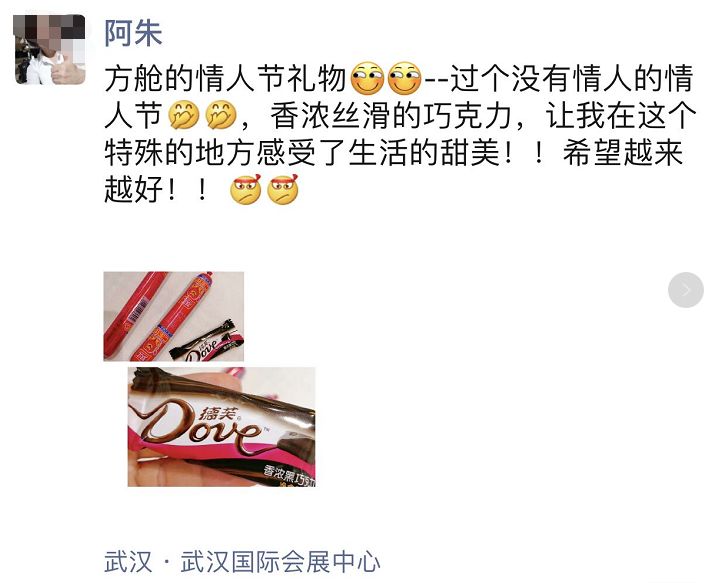Click the small Dove bar in top photo
Image resolution: width=714 pixels, height=583 pixels.
coord(208,342)
